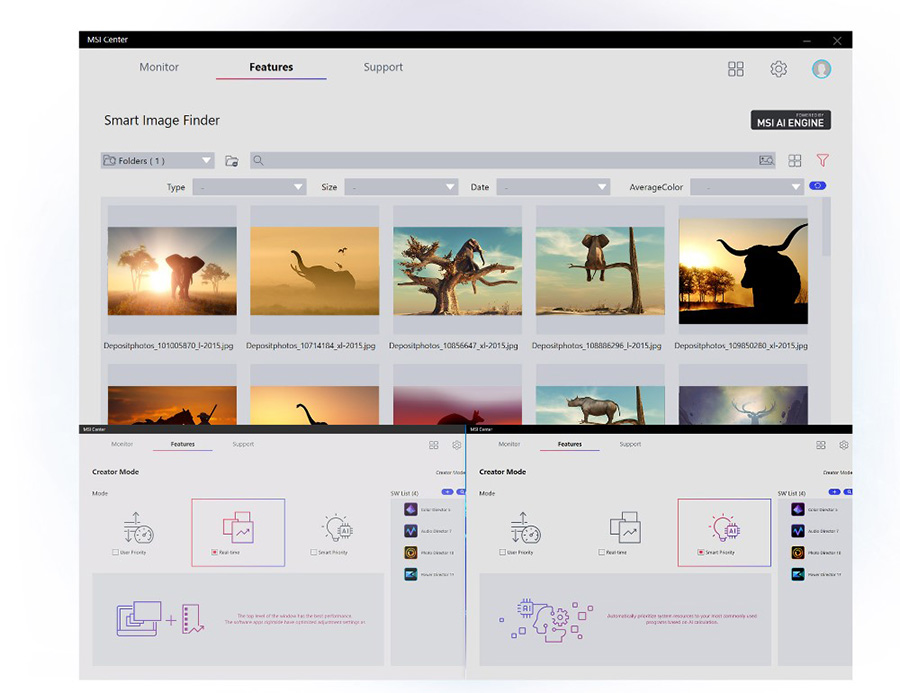Click the red filter funnel icon
The height and width of the screenshot is (693, 900).
tap(822, 160)
